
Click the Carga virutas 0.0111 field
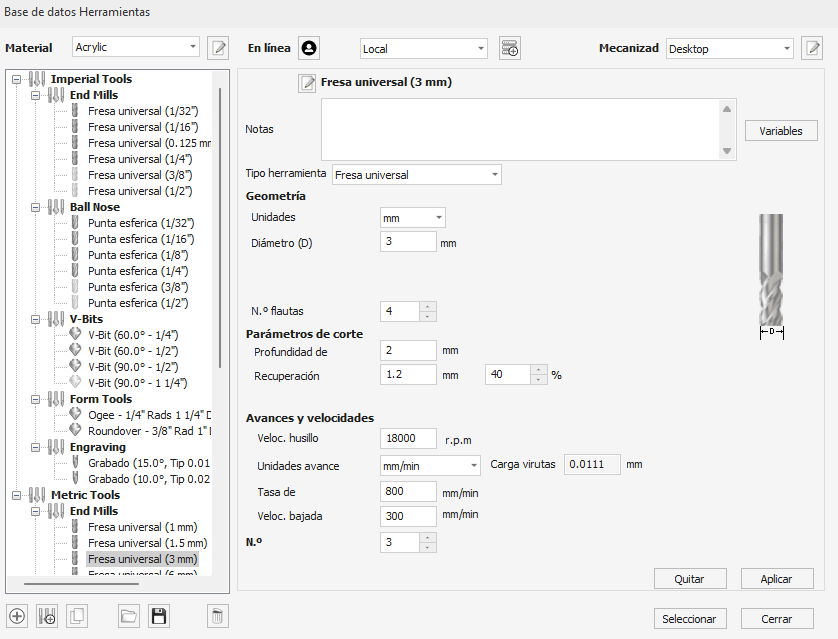(592, 464)
